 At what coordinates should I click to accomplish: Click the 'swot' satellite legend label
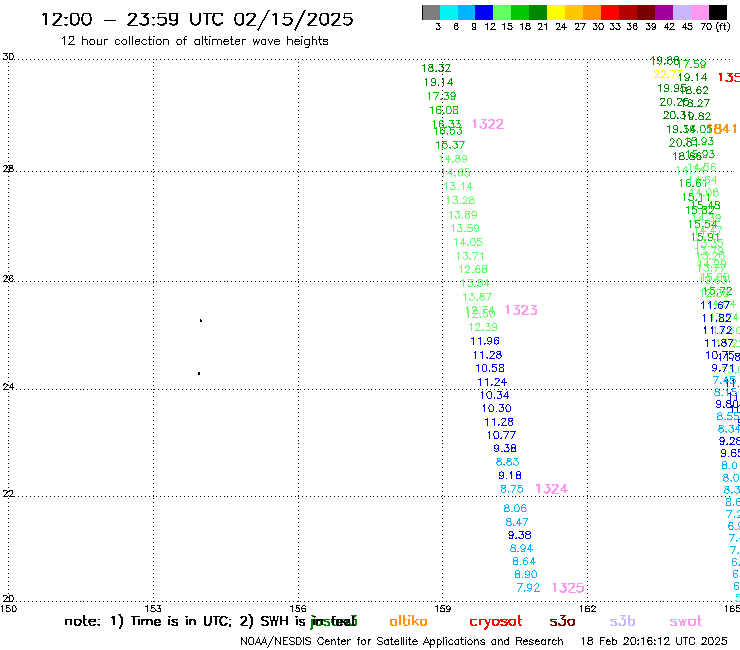[686, 621]
